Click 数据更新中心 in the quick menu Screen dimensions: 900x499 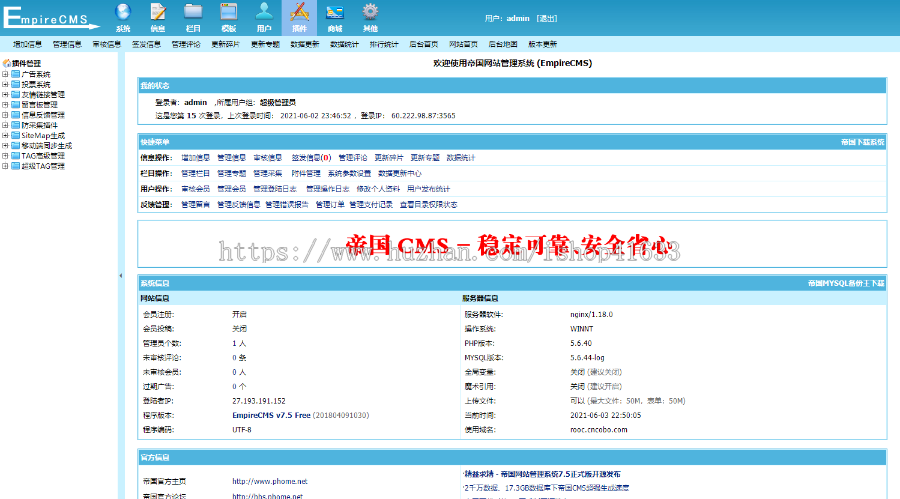(399, 173)
